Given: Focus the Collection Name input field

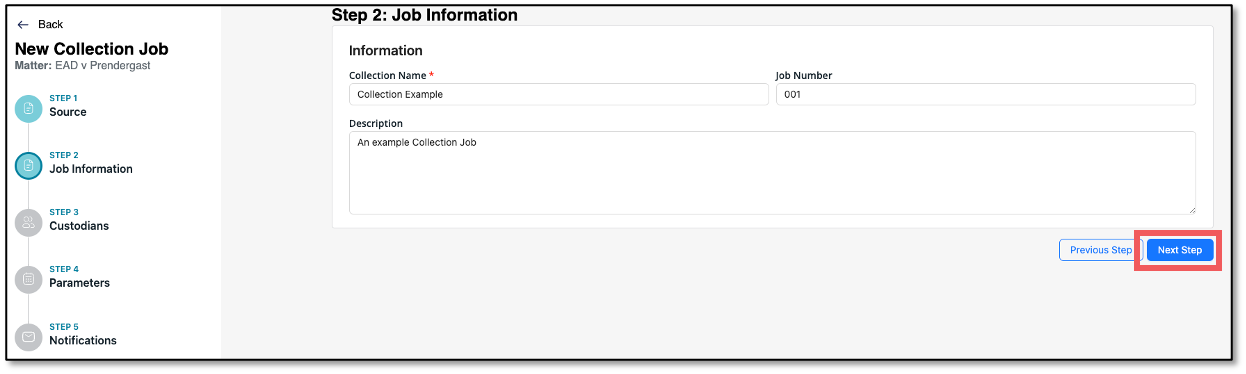Looking at the screenshot, I should 559,94.
